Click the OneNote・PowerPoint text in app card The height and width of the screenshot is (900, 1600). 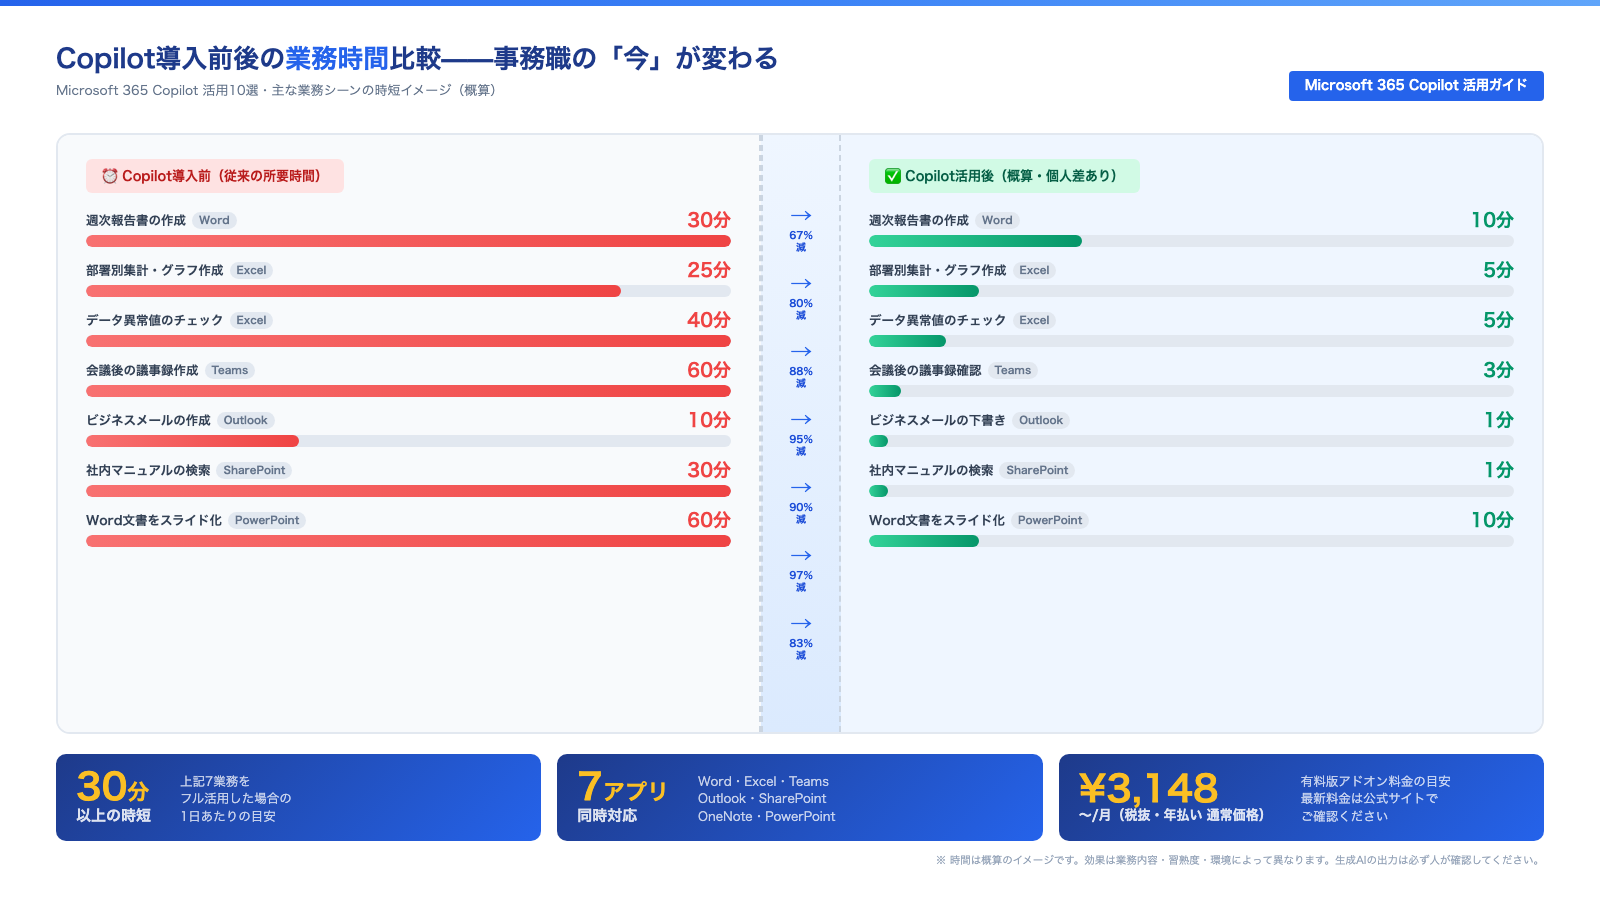point(766,817)
